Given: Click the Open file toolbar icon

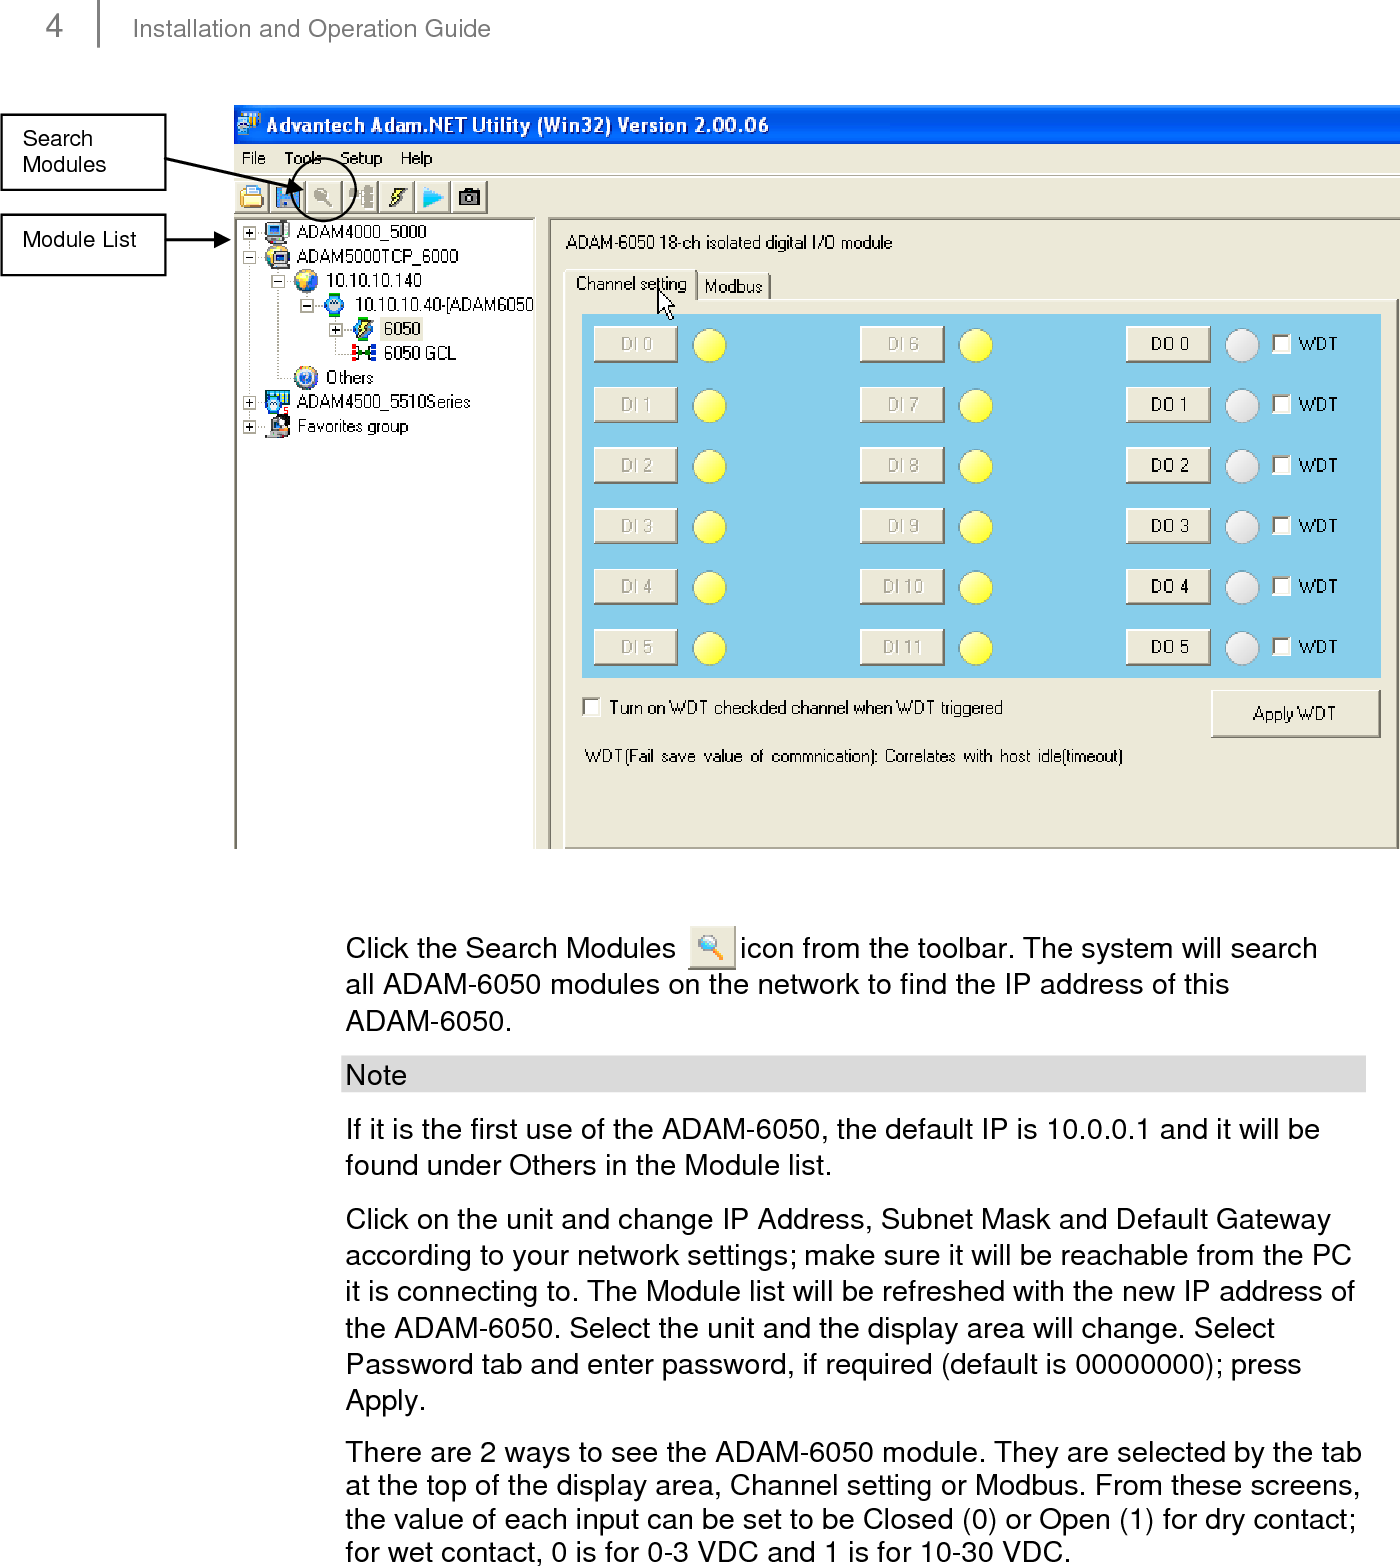Looking at the screenshot, I should click(x=251, y=196).
